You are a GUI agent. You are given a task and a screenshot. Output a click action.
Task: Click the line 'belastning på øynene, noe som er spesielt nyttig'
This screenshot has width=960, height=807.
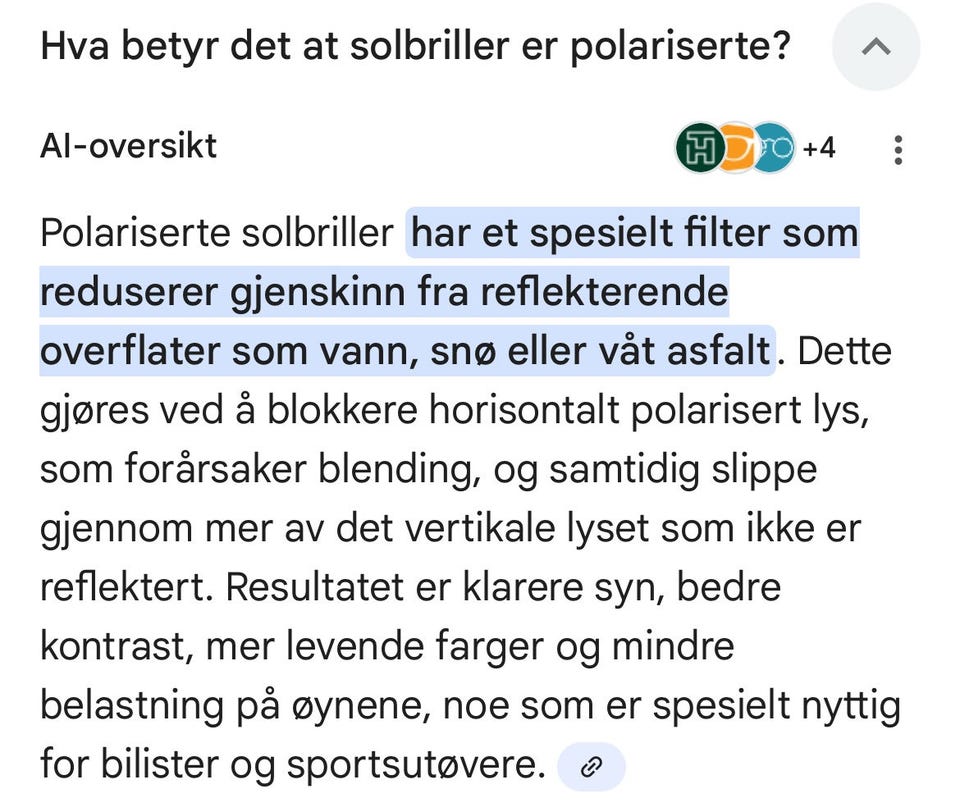[470, 706]
